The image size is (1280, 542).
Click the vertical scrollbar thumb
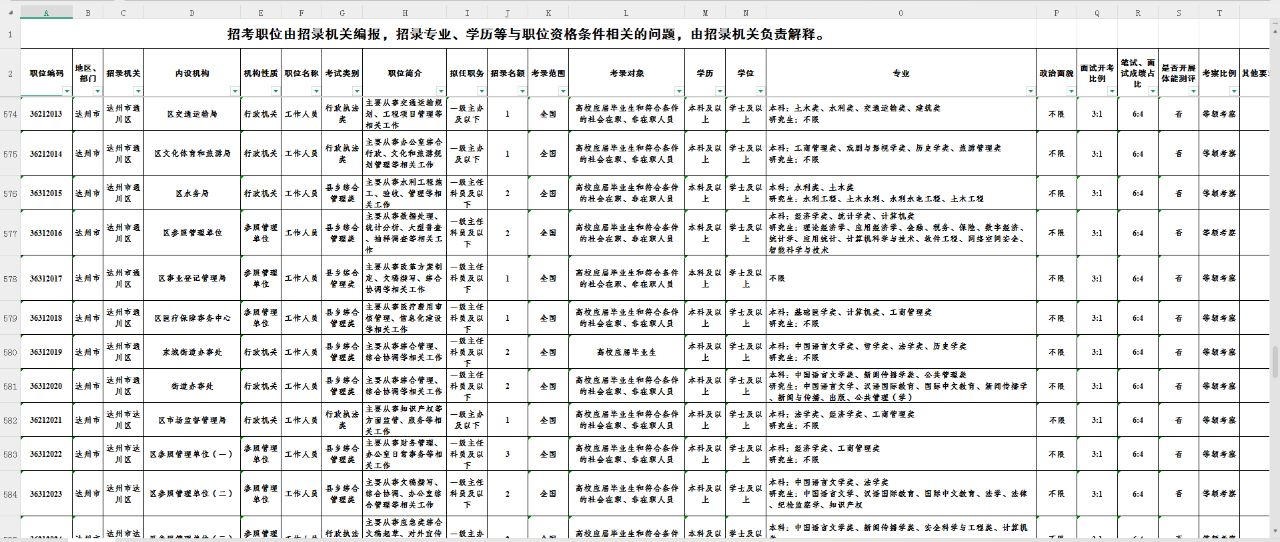tap(1274, 362)
